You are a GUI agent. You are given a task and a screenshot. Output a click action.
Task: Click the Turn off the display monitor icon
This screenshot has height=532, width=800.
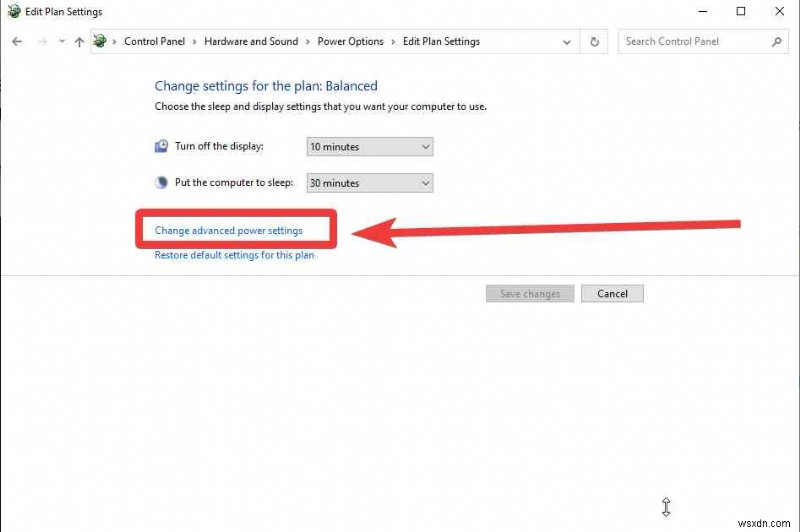click(x=161, y=146)
